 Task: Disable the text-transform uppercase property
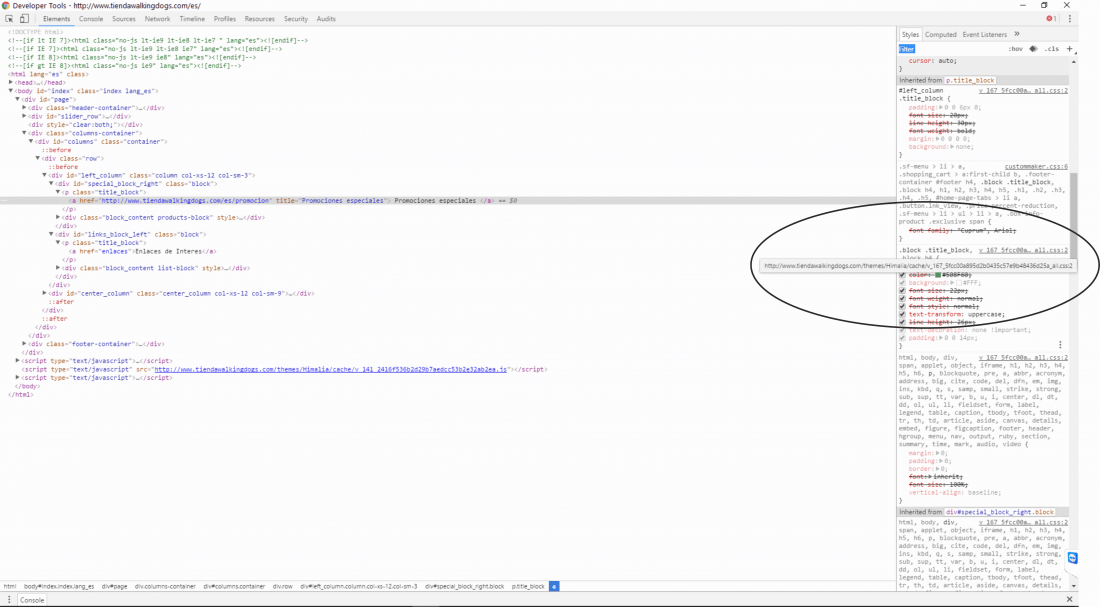pyautogui.click(x=902, y=314)
